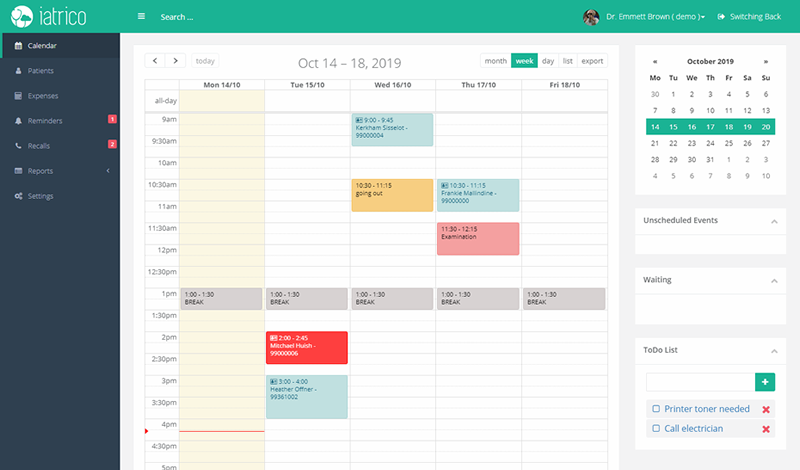Expand the Reports submenu chevron
Image resolution: width=800 pixels, height=470 pixels.
tap(108, 170)
